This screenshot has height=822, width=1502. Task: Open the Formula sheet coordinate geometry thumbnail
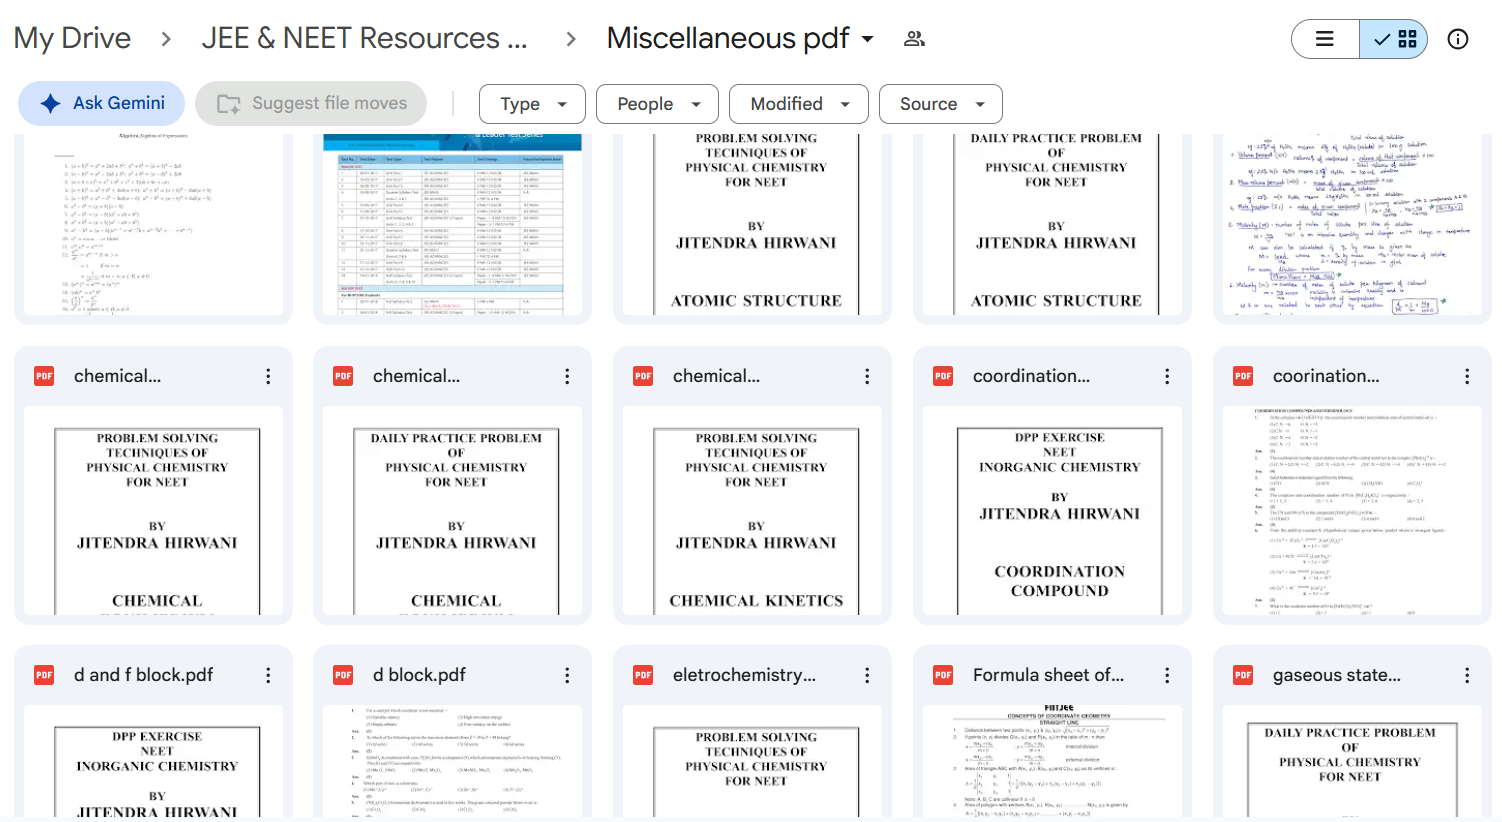point(1052,761)
